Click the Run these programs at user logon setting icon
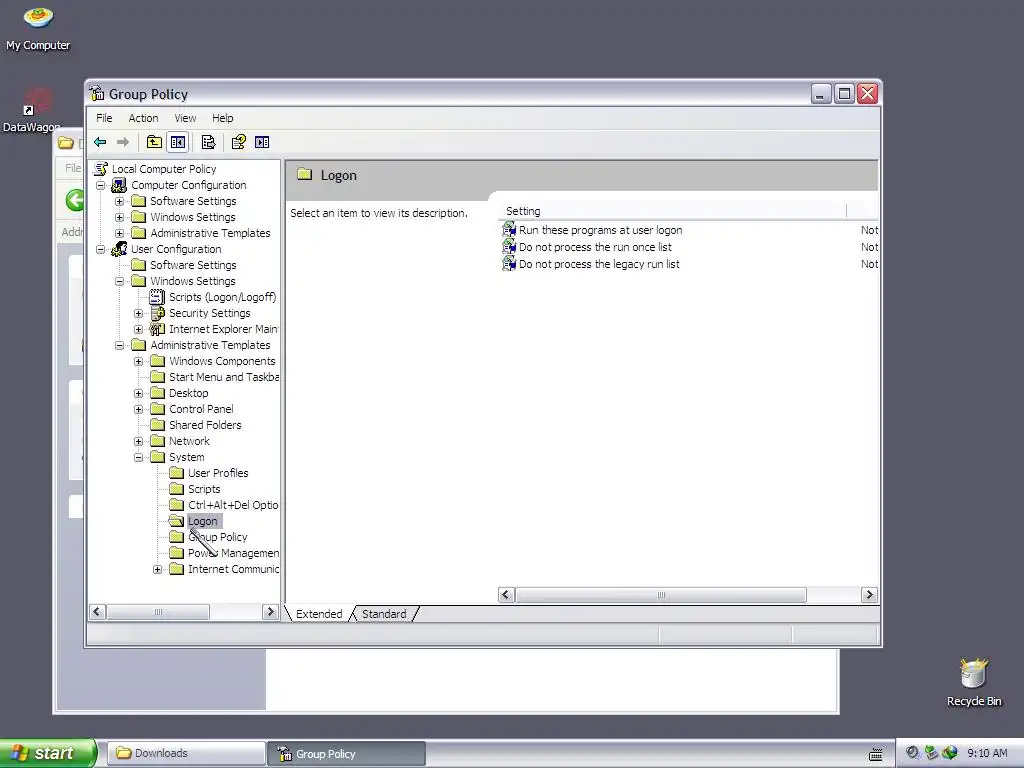Image resolution: width=1024 pixels, height=768 pixels. [x=509, y=230]
